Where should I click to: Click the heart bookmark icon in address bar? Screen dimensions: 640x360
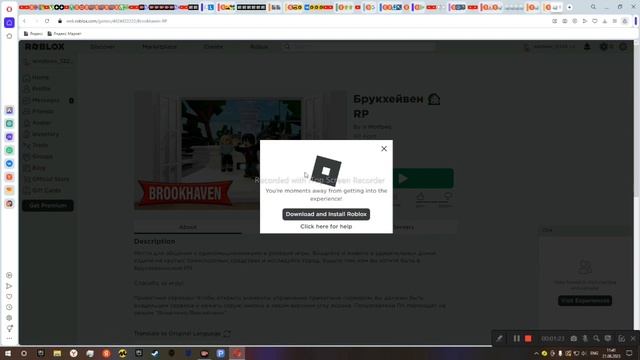pyautogui.click(x=595, y=21)
